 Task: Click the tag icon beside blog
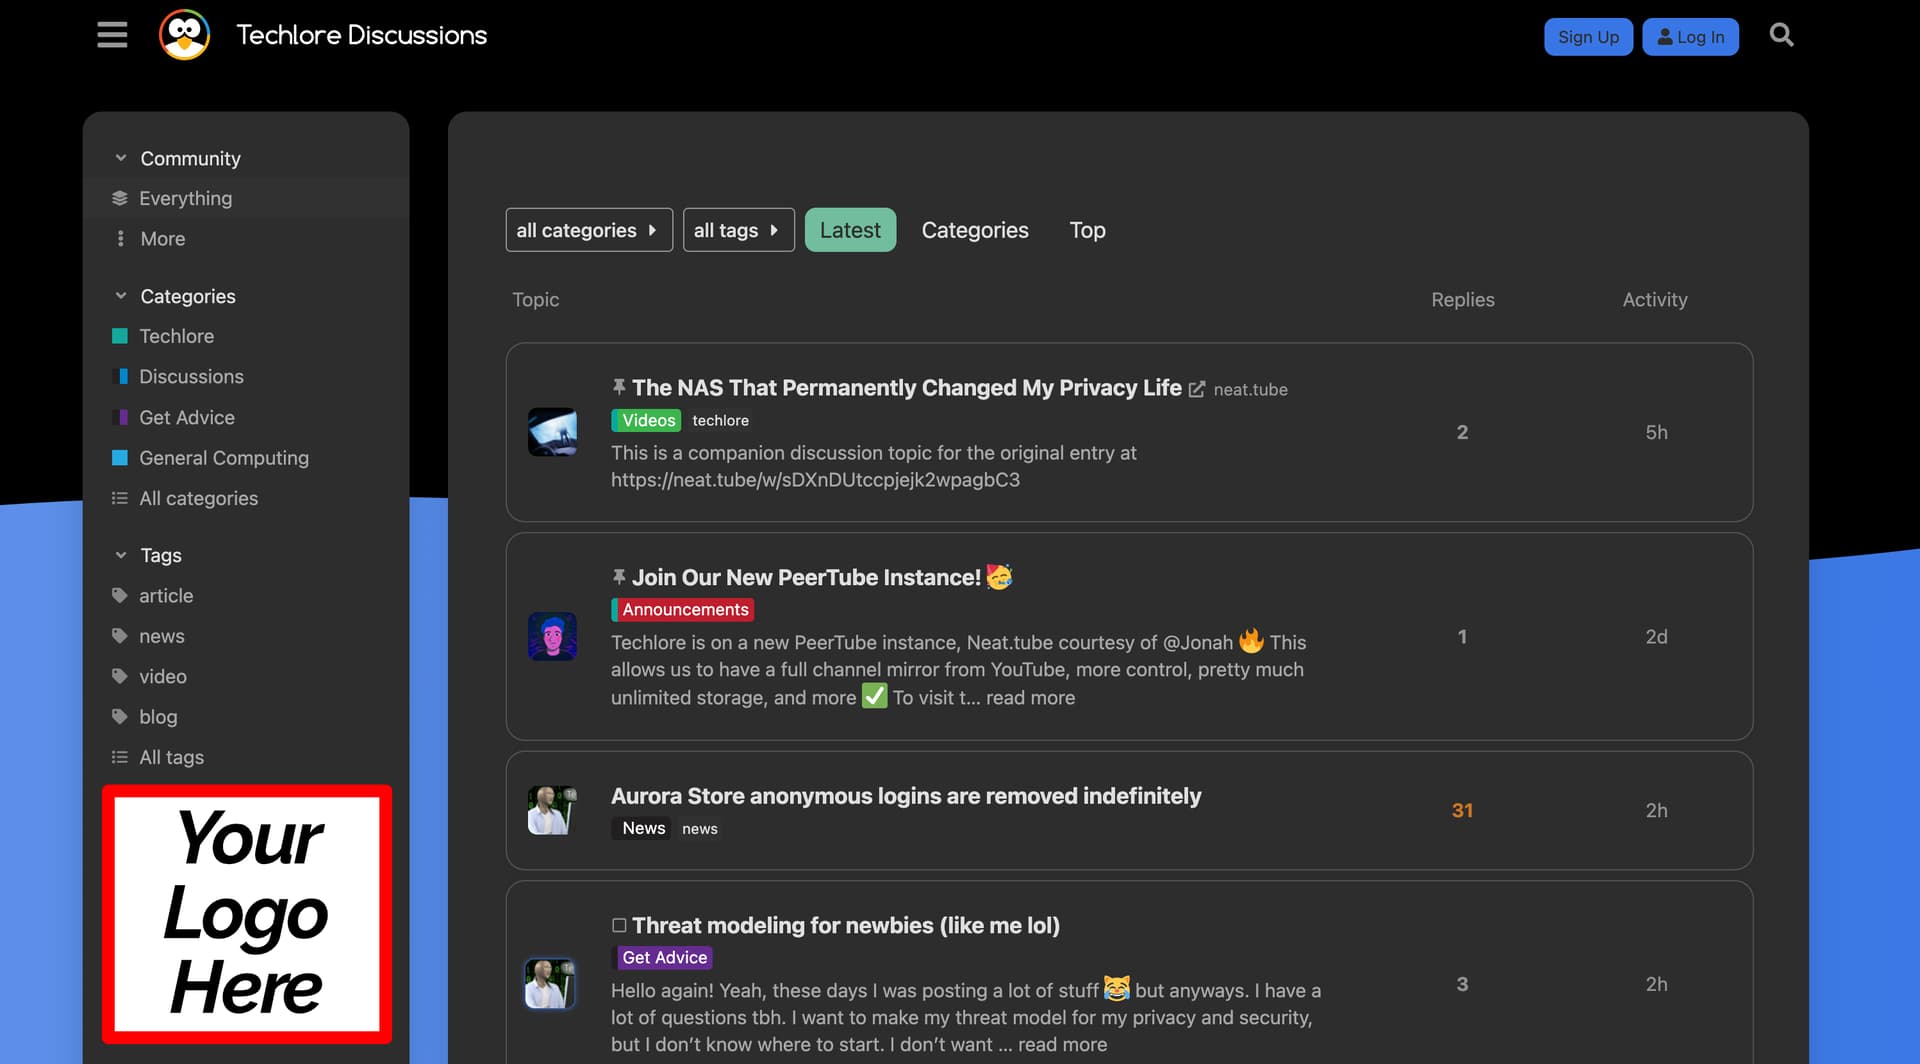point(120,717)
